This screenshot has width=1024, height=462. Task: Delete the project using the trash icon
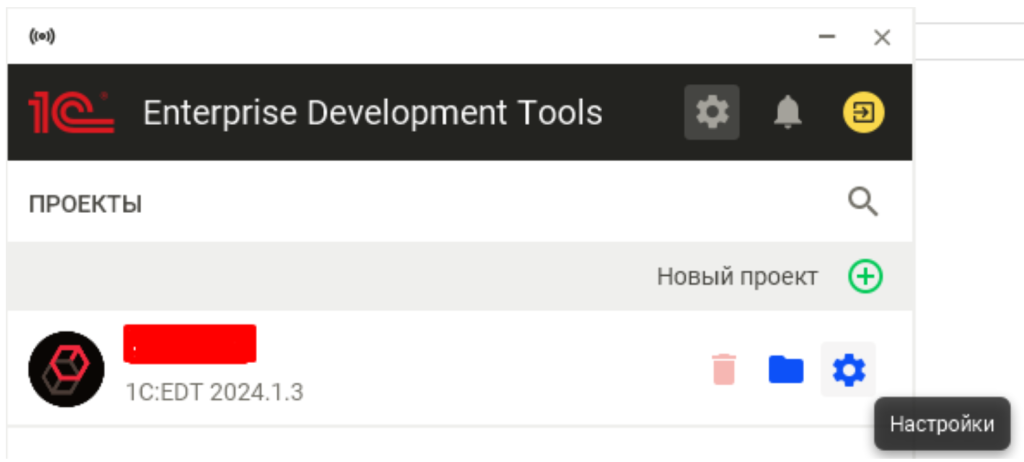pos(724,369)
